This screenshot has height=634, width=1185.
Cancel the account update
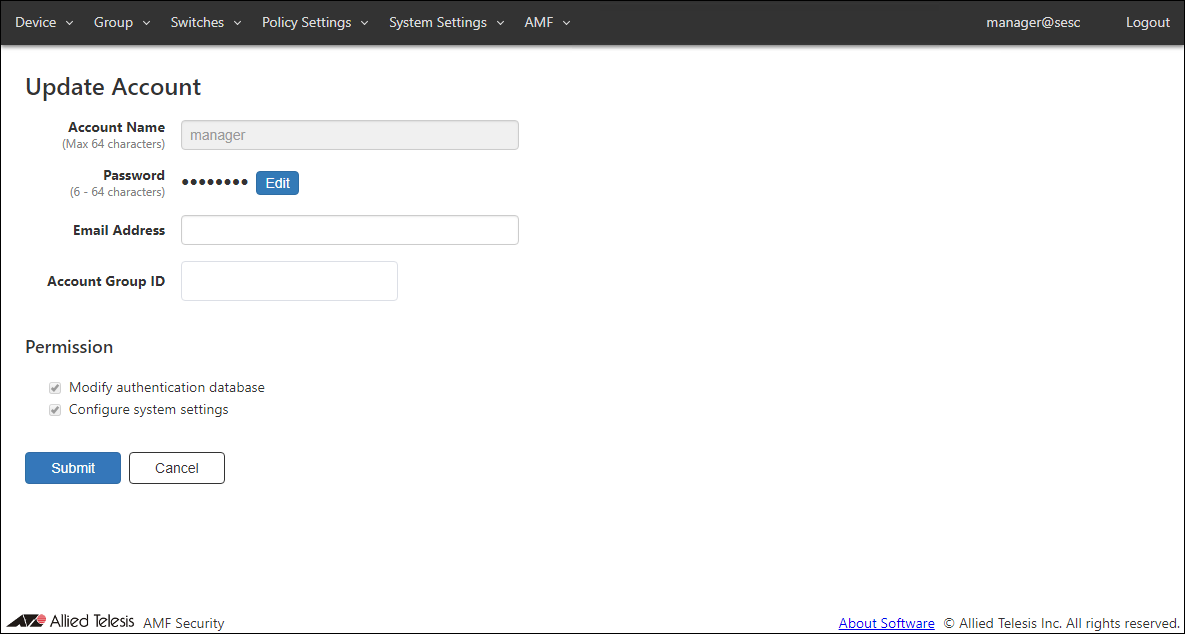177,468
